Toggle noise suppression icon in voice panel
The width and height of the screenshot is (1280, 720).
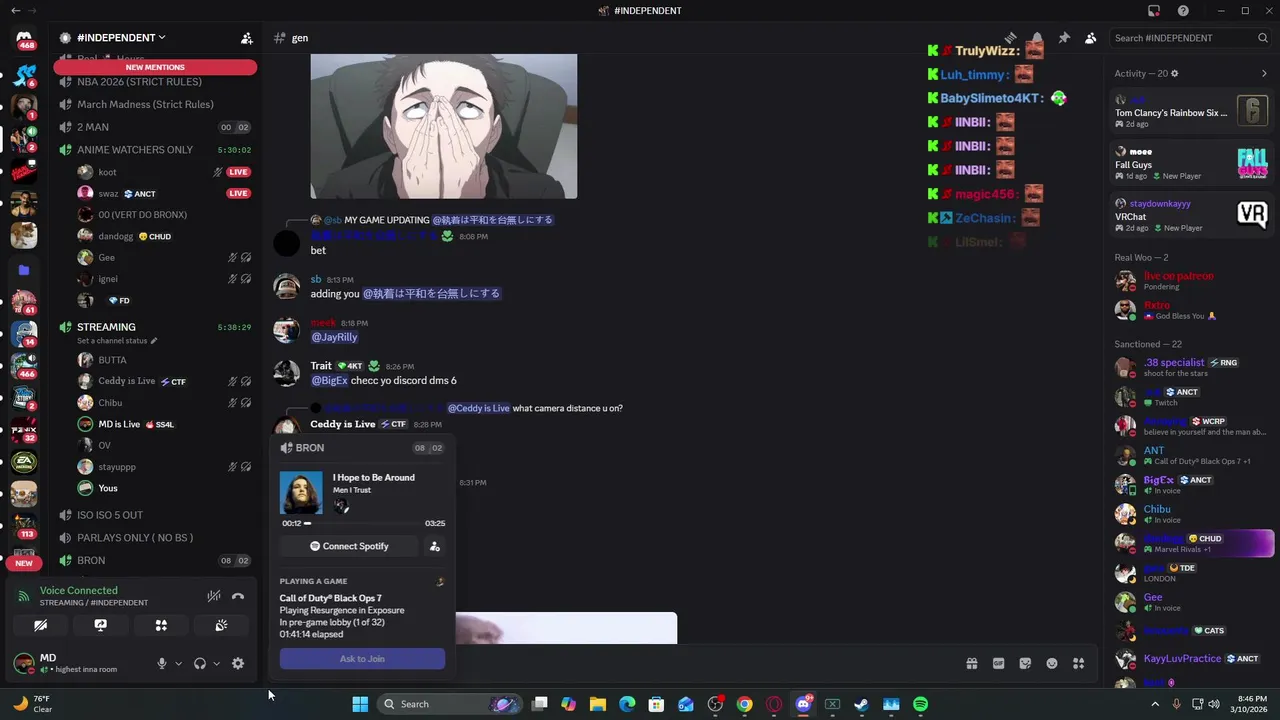pos(213,596)
